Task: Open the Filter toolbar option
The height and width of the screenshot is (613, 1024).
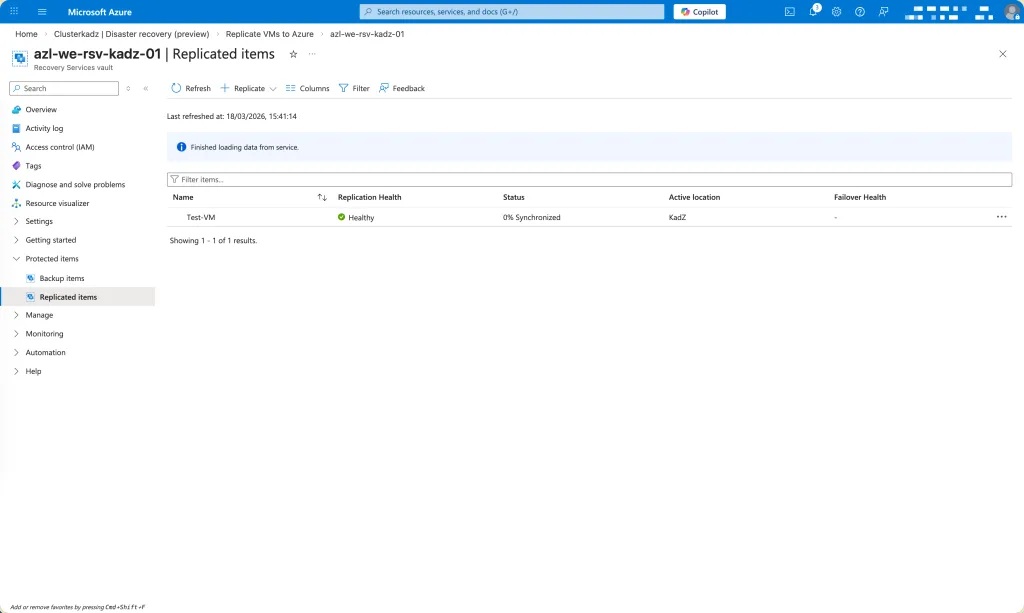Action: point(354,88)
